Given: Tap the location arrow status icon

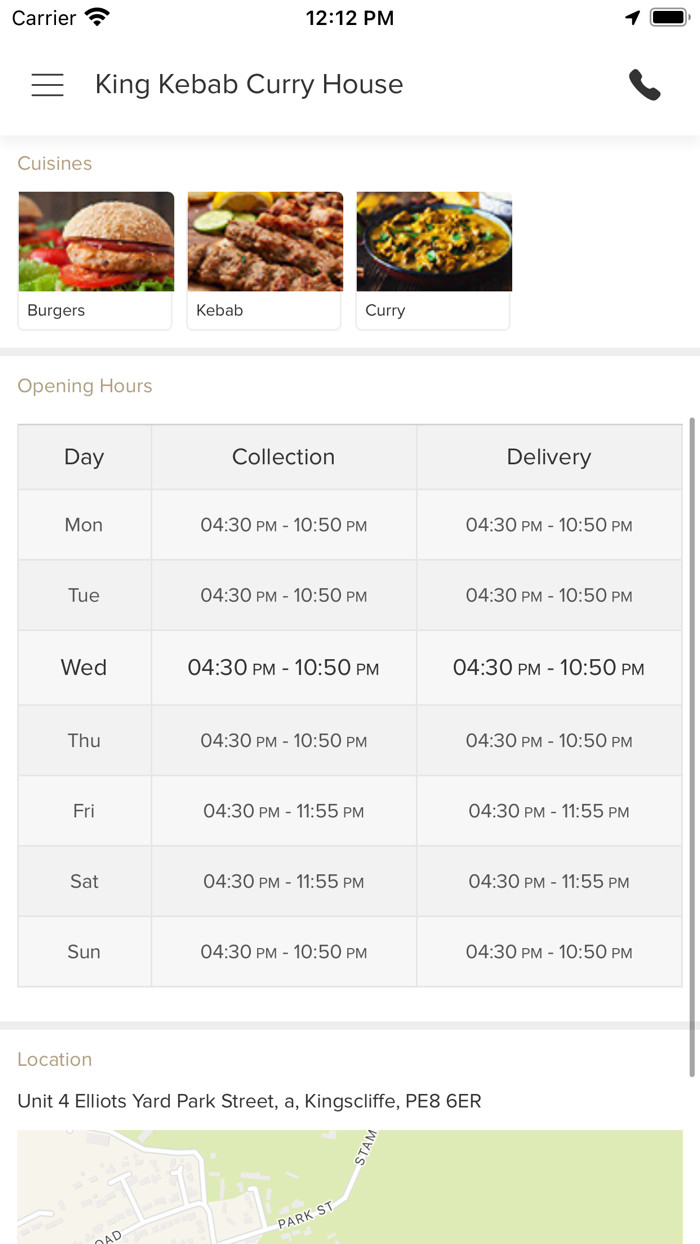Looking at the screenshot, I should pyautogui.click(x=632, y=18).
